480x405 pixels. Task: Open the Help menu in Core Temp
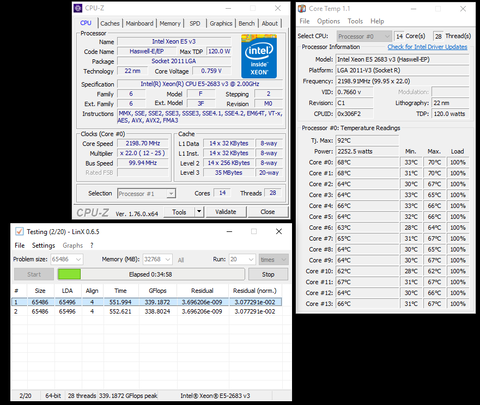(377, 21)
